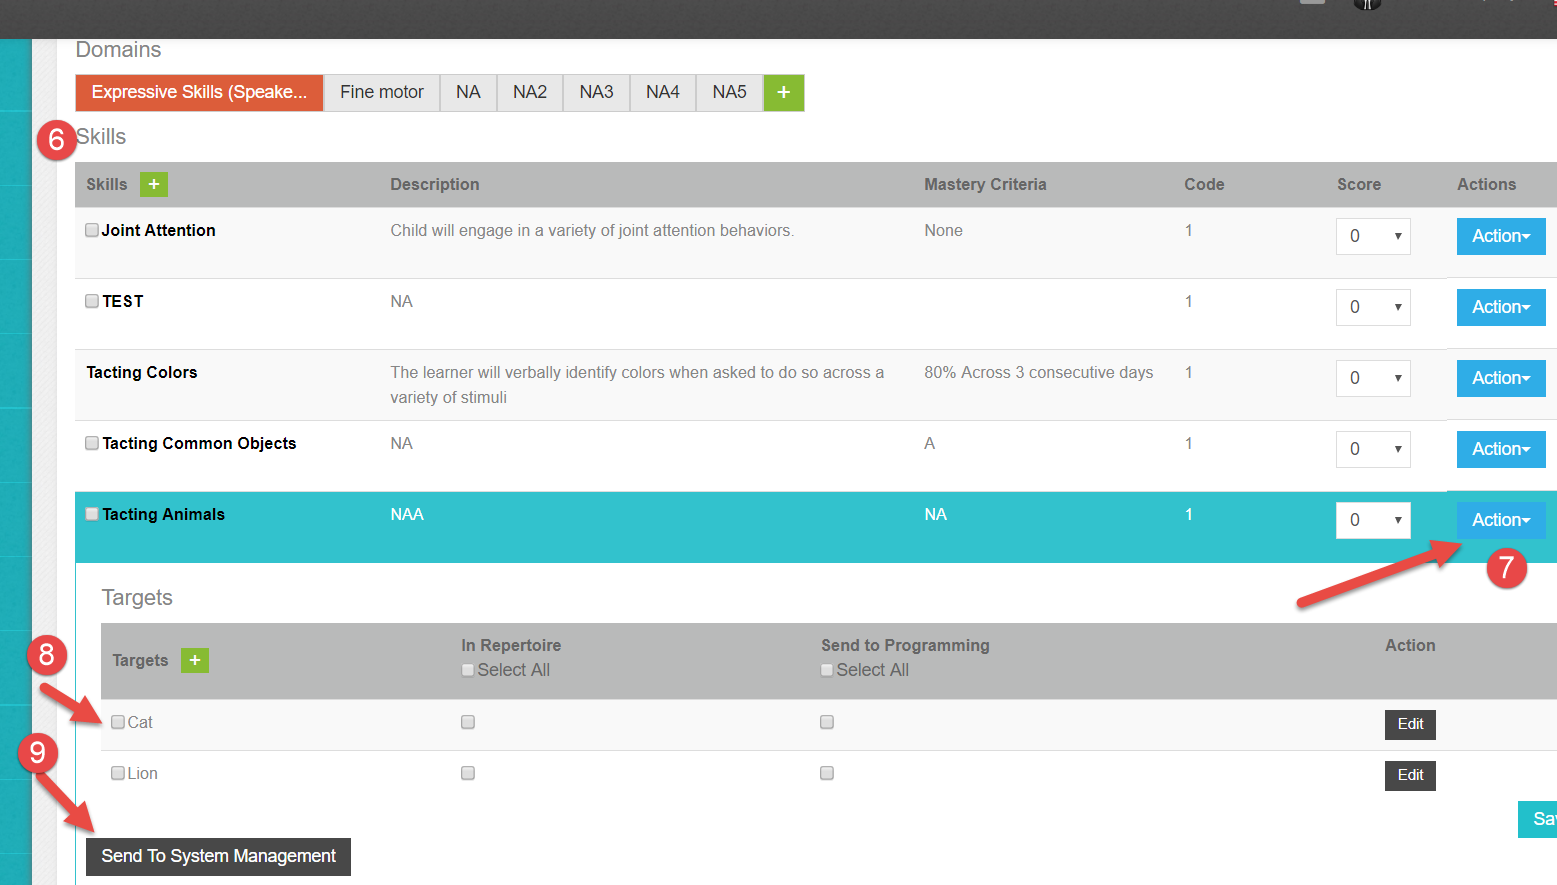The height and width of the screenshot is (885, 1557).
Task: Check Send to Programming for Lion
Action: [x=827, y=773]
